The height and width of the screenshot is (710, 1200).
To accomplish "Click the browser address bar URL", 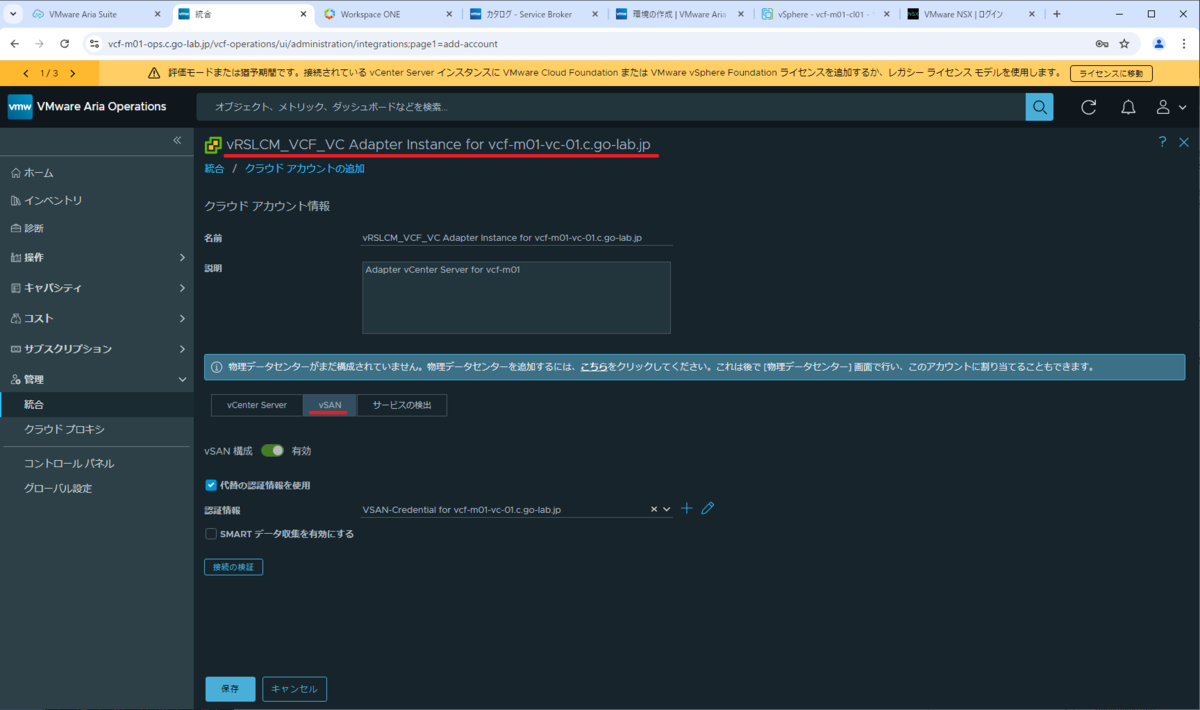I will (303, 44).
